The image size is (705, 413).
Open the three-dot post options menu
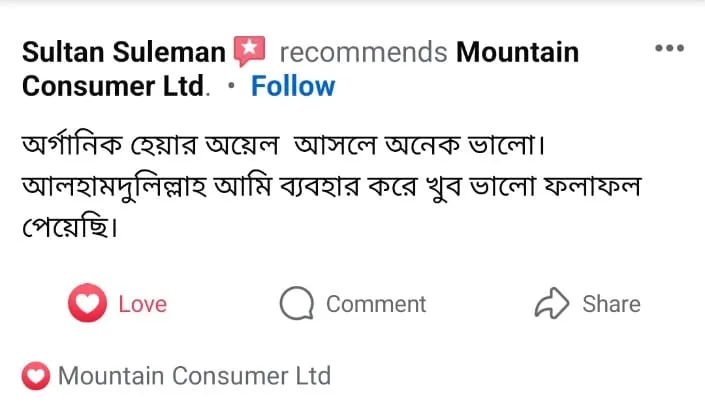pos(669,48)
